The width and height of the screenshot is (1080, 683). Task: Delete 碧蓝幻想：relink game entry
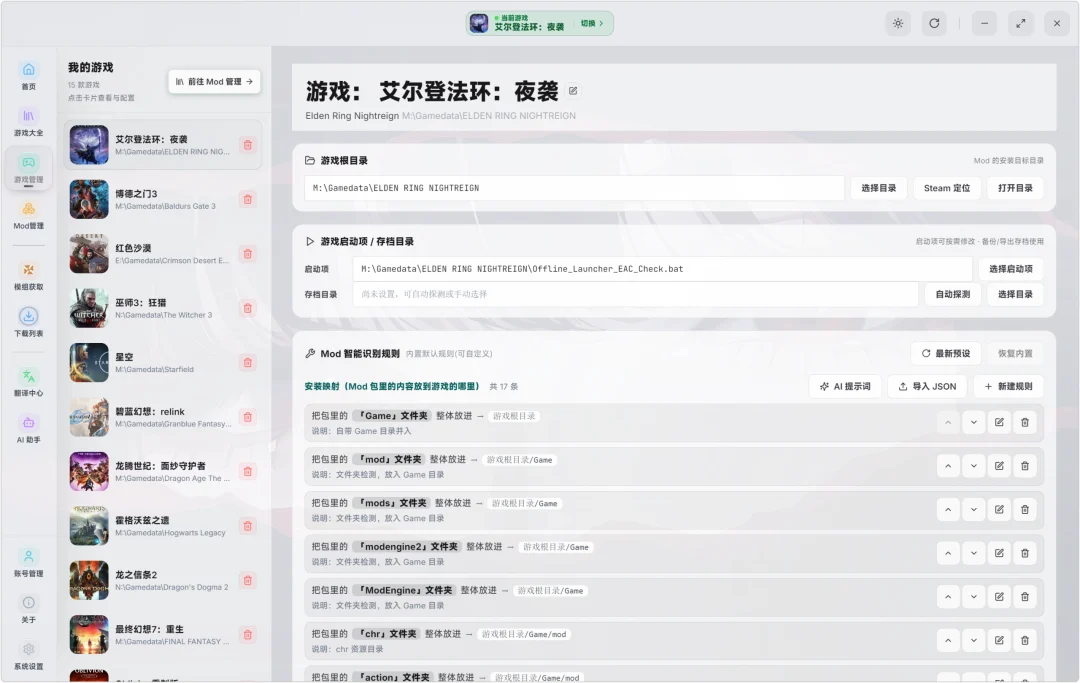click(248, 417)
